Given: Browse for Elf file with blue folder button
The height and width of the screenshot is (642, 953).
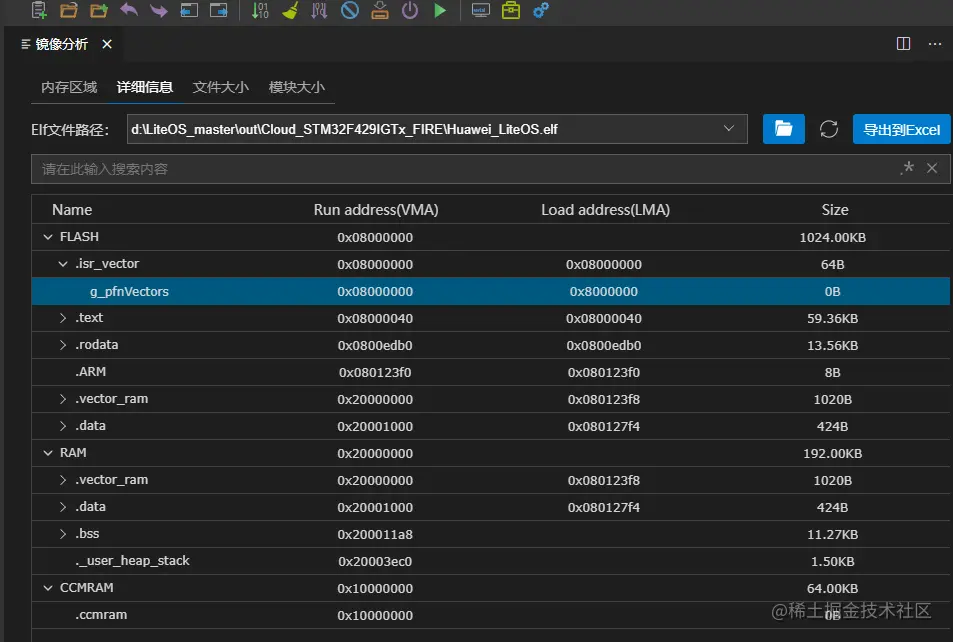Looking at the screenshot, I should pyautogui.click(x=783, y=129).
